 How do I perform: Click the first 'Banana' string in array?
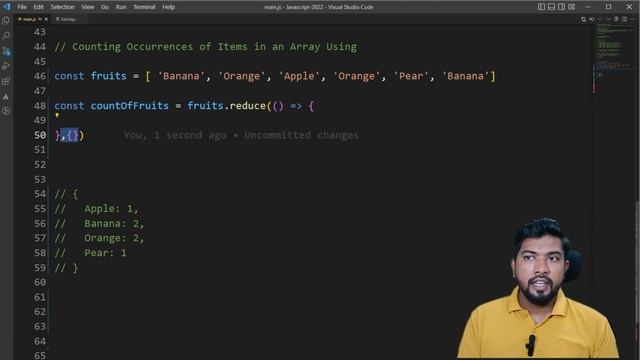[181, 76]
